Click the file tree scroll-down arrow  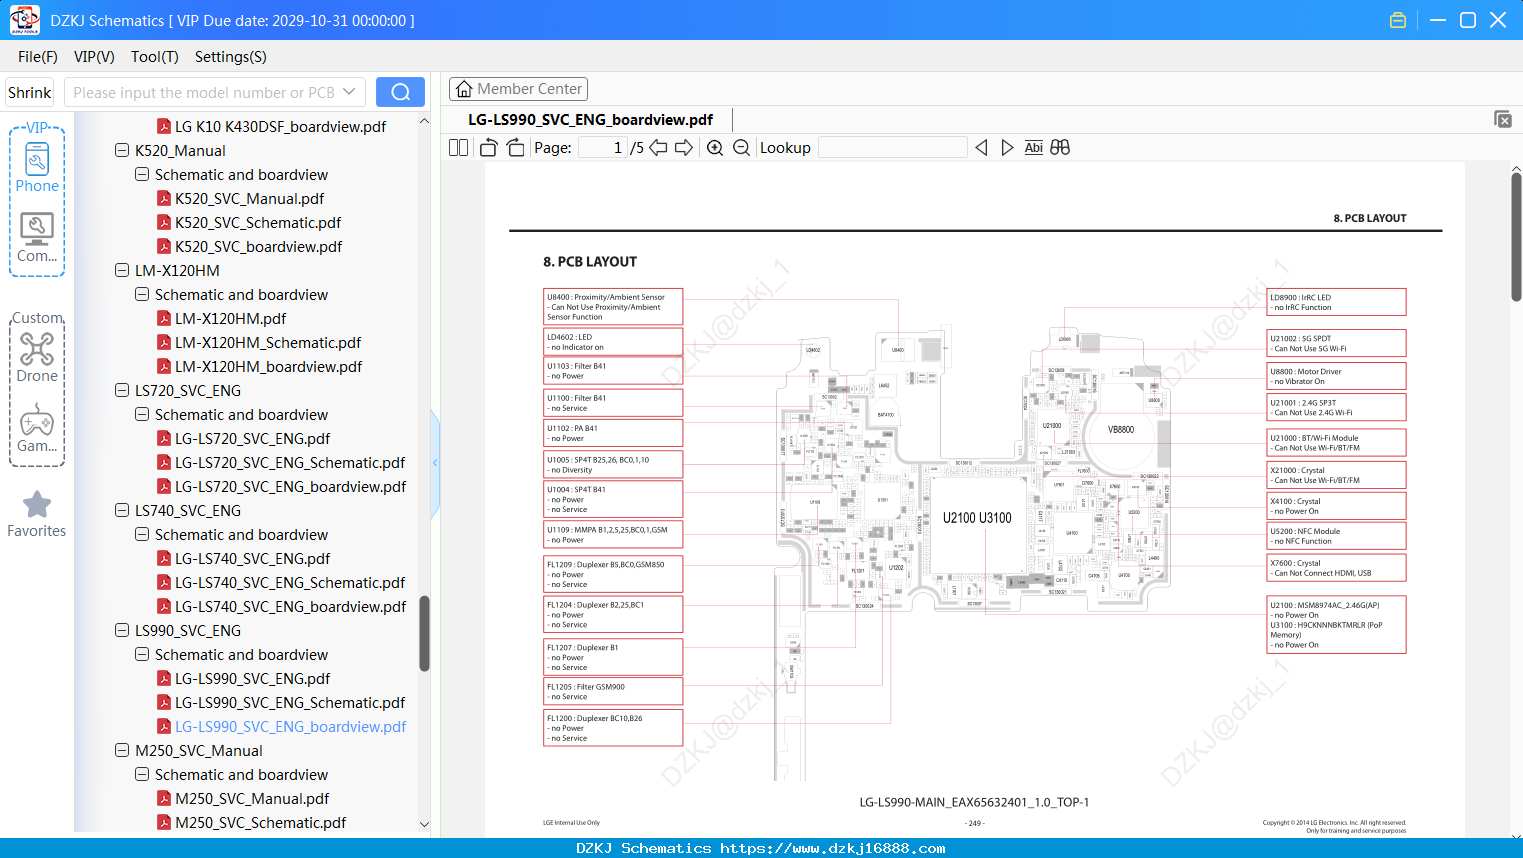pyautogui.click(x=424, y=825)
